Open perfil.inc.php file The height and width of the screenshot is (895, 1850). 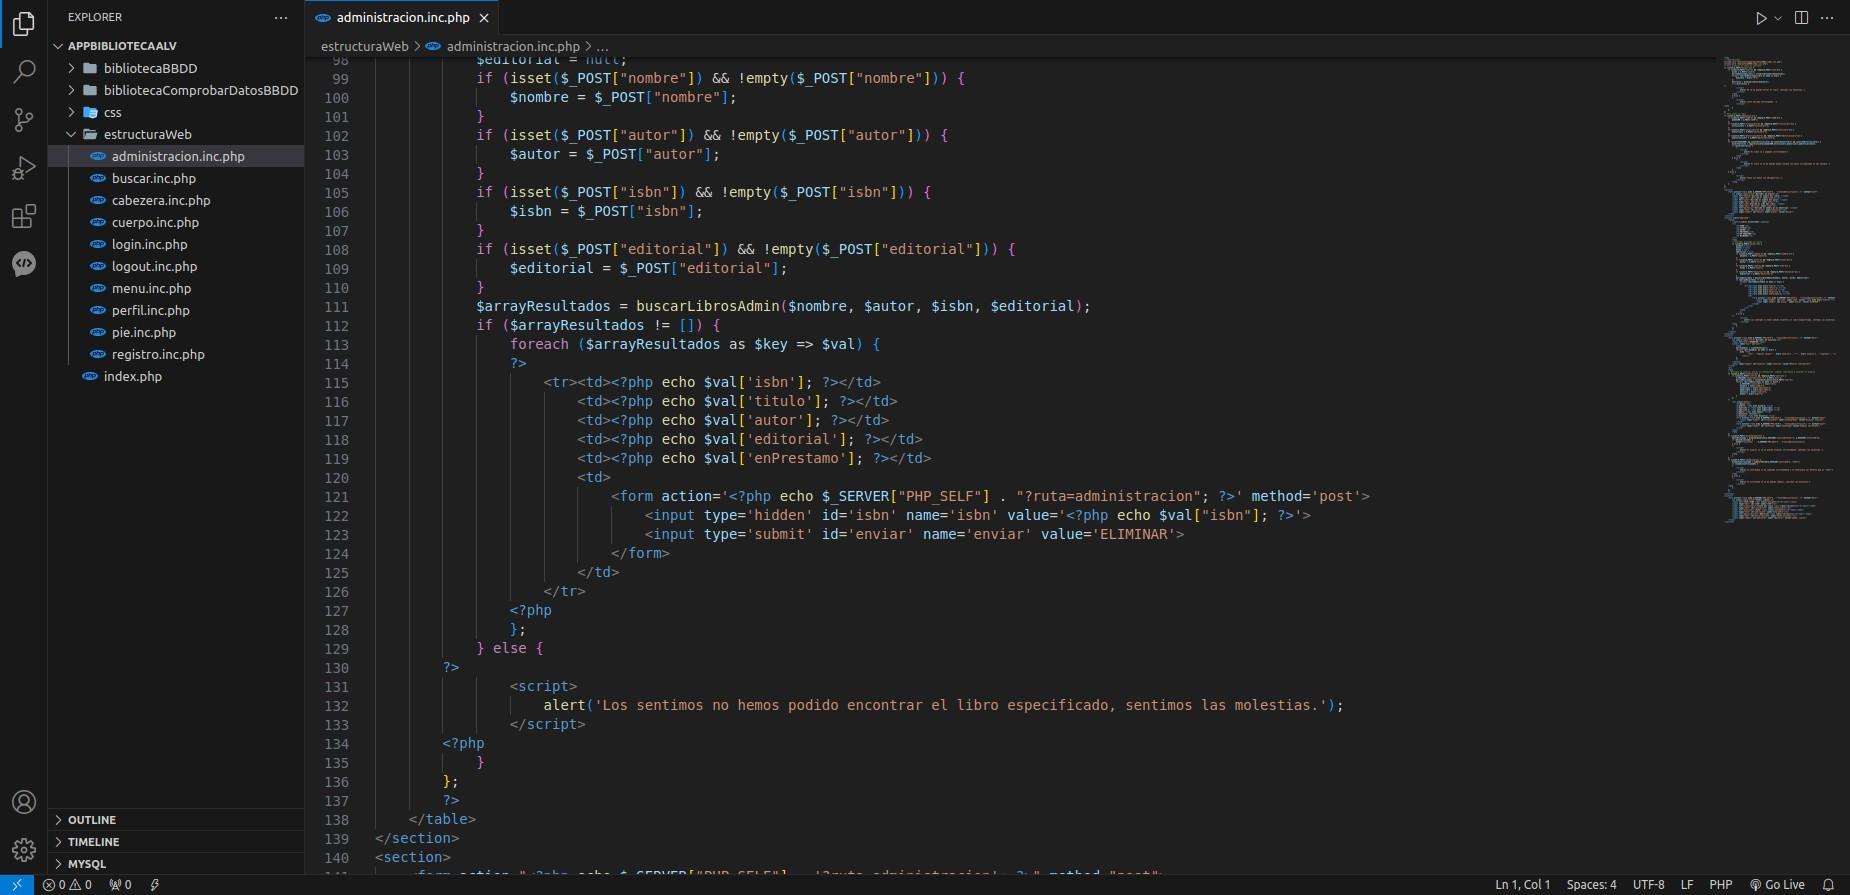click(x=176, y=310)
